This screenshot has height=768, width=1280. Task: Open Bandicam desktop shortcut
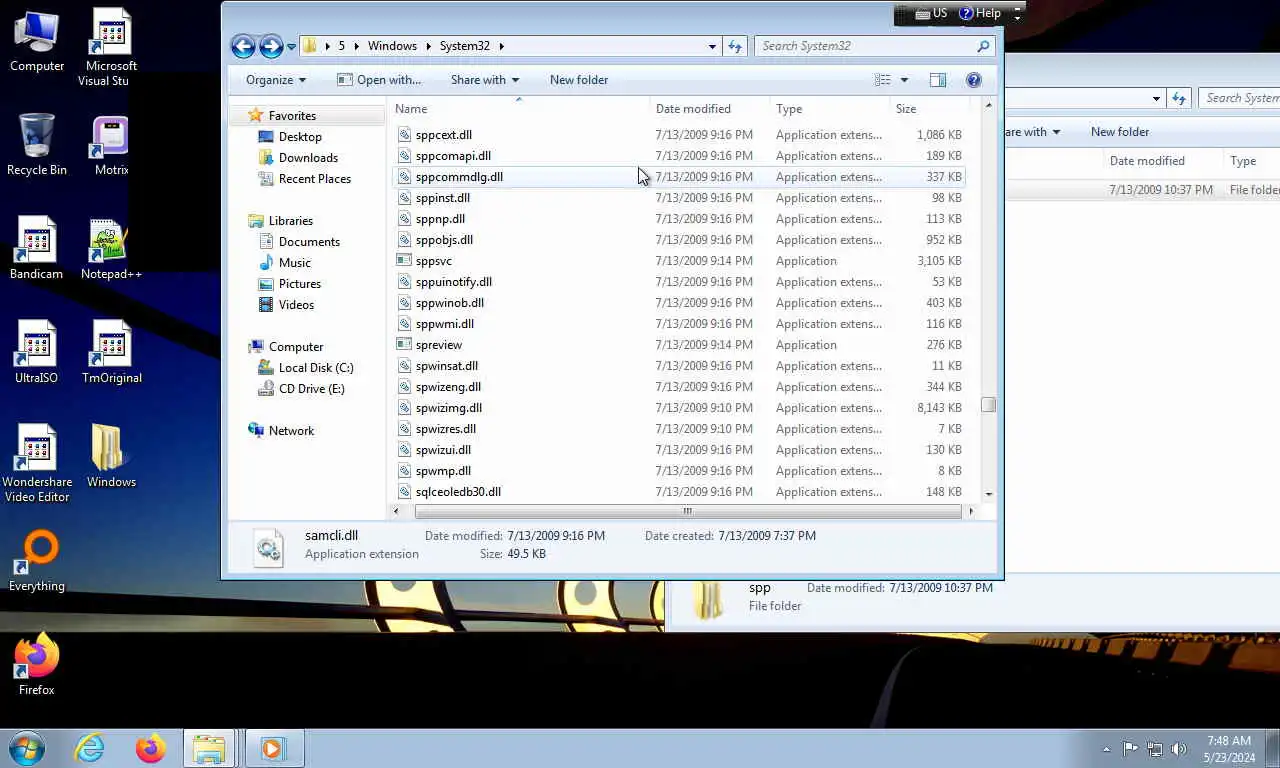click(36, 249)
